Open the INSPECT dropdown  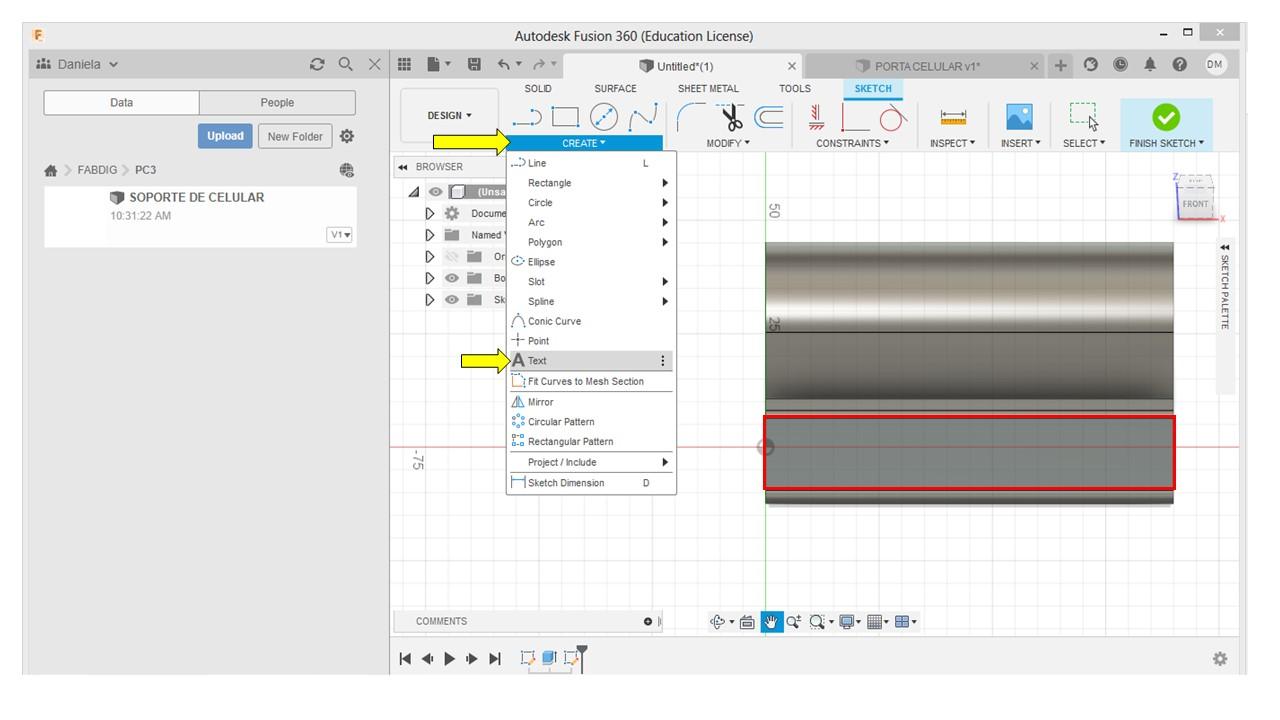[952, 143]
